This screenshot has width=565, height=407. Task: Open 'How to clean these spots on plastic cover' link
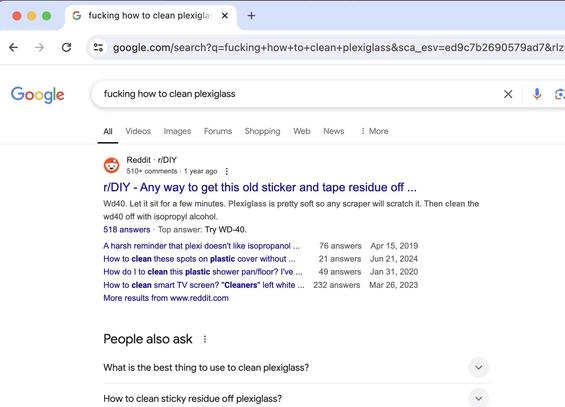coord(199,259)
